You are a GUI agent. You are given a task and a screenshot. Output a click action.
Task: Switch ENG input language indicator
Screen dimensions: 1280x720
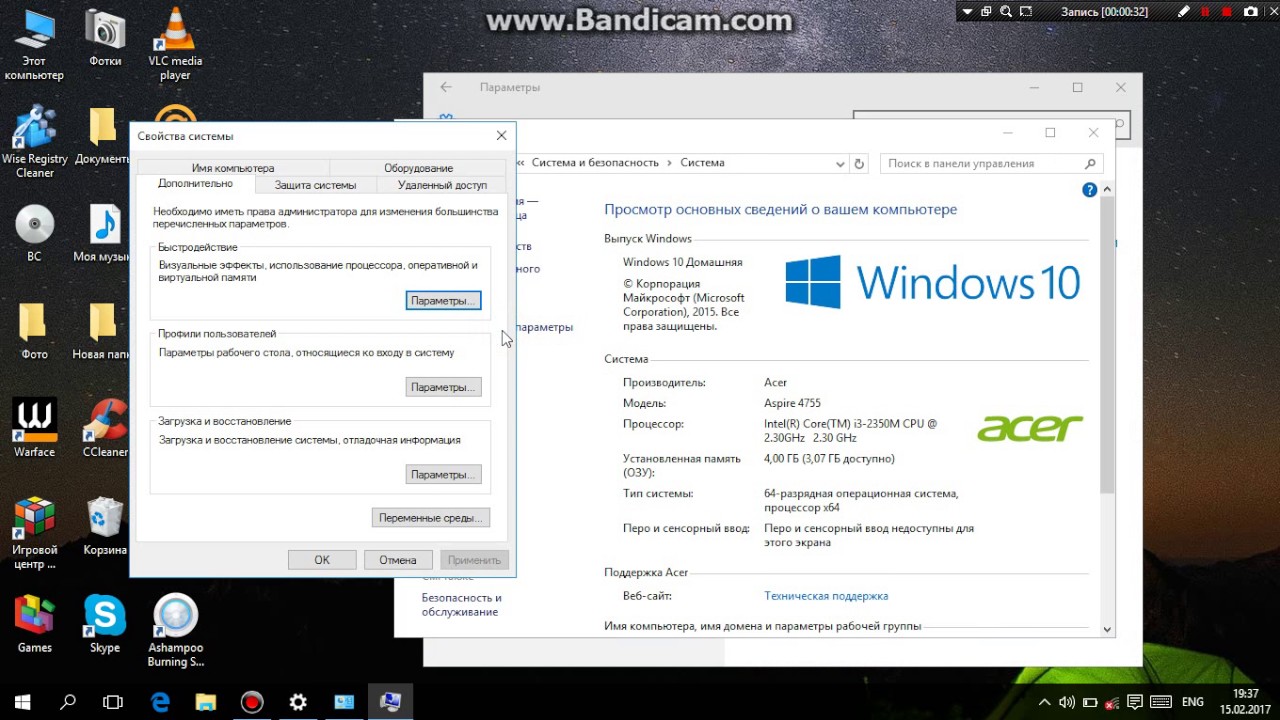pyautogui.click(x=1193, y=702)
